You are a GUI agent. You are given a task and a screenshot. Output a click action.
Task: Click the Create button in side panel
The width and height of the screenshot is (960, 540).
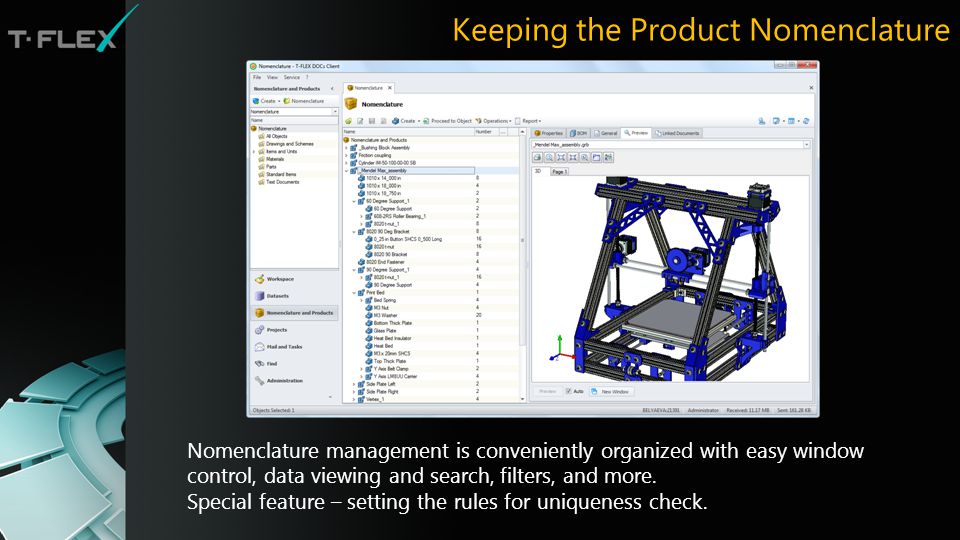click(x=264, y=101)
